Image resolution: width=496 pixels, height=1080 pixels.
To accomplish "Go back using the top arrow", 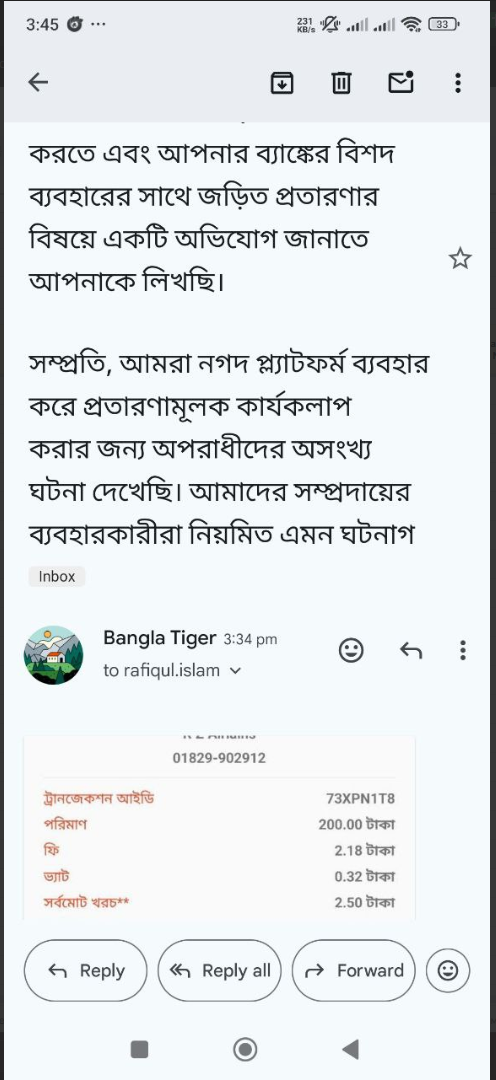I will point(38,83).
